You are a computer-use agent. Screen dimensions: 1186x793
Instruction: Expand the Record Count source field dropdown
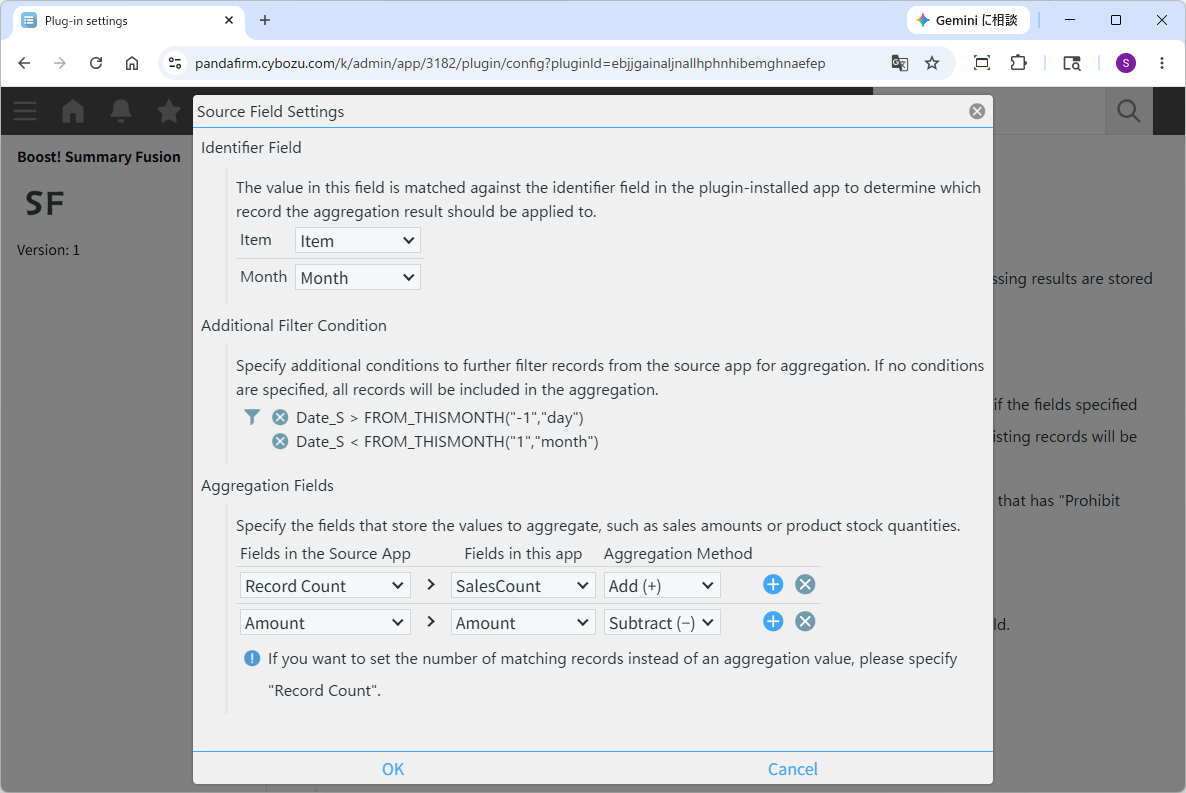(325, 586)
